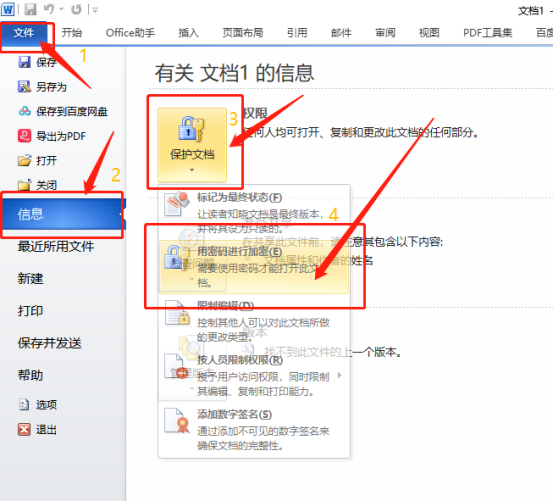Click the 选项 options icon
This screenshot has height=501, width=554.
[24, 405]
